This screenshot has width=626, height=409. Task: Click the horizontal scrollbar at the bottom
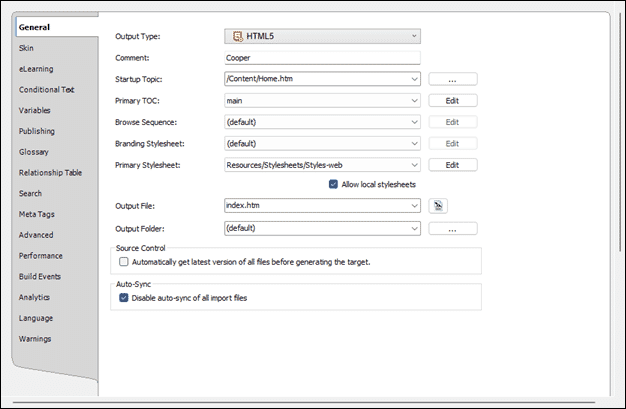point(303,402)
